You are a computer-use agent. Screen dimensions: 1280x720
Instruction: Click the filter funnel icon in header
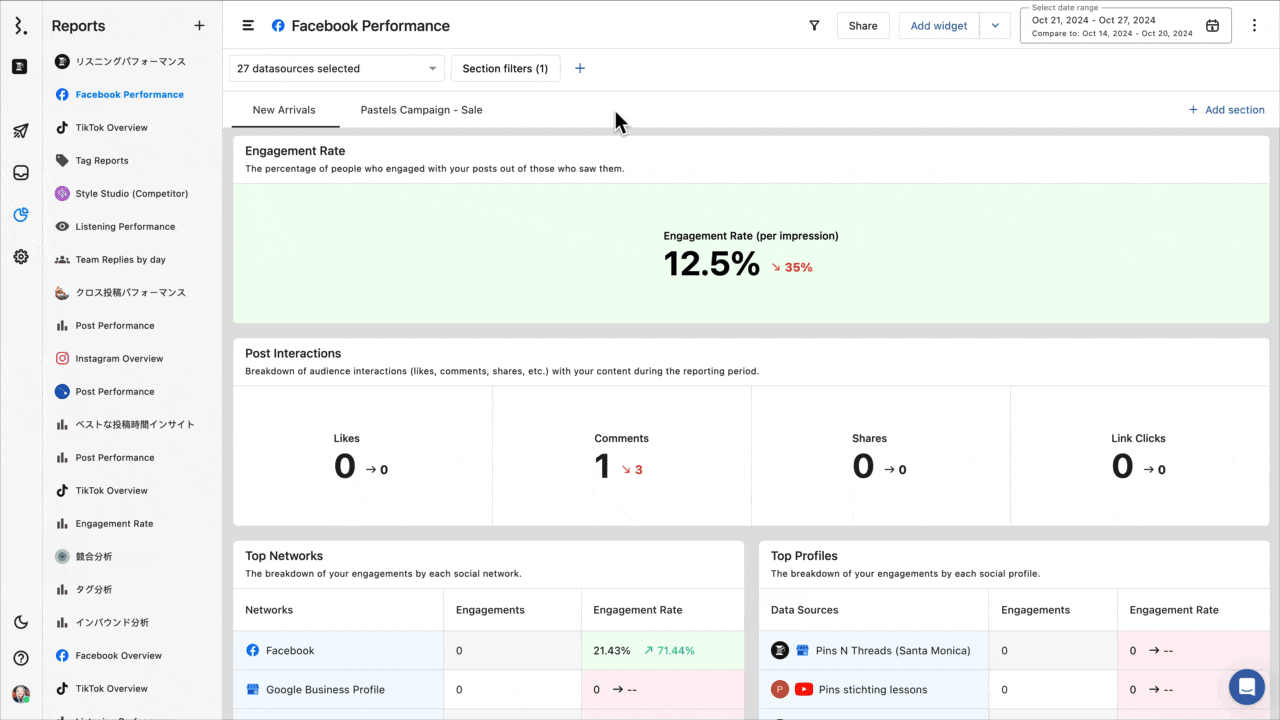pos(814,26)
